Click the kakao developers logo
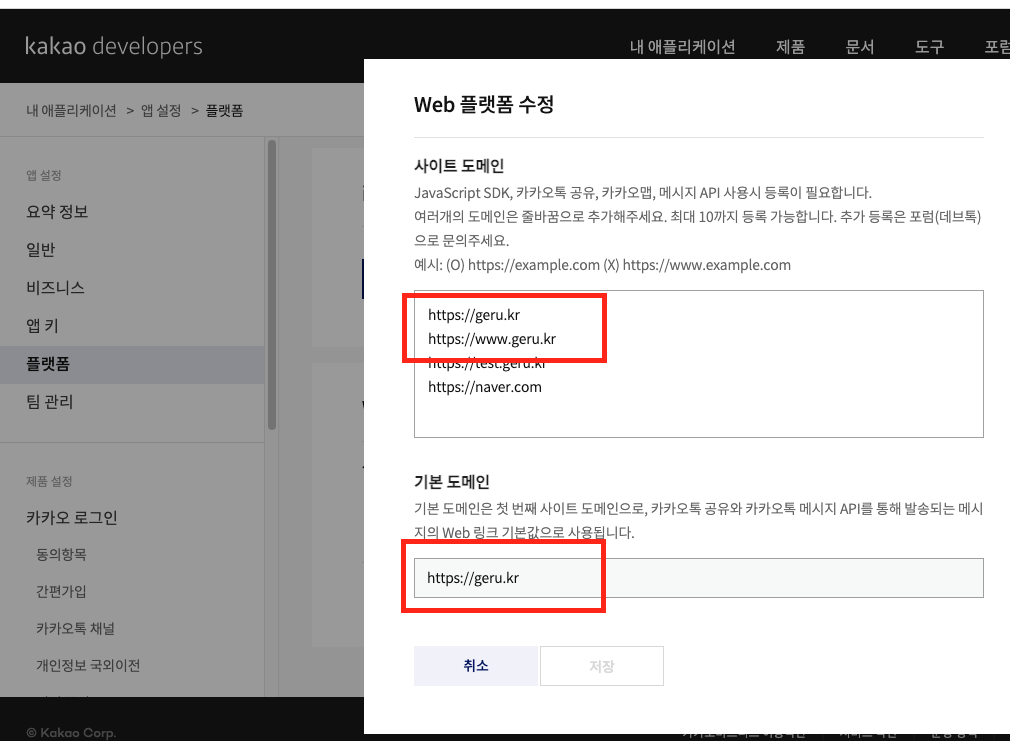This screenshot has height=741, width=1010. click(113, 46)
